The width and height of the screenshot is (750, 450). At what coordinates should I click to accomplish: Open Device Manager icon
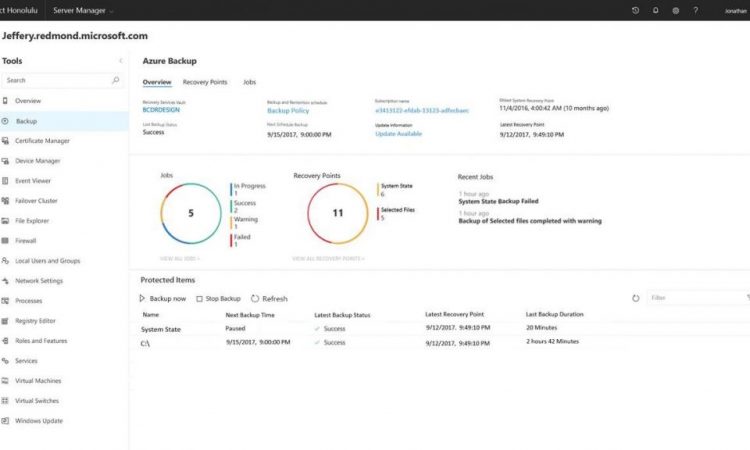[x=5, y=161]
